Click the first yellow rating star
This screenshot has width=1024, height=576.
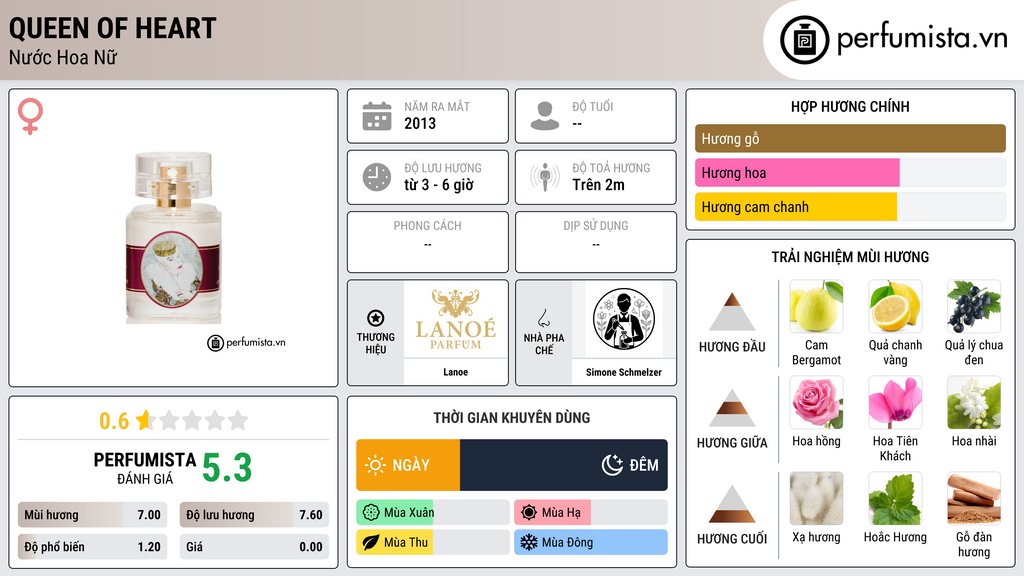pos(144,420)
